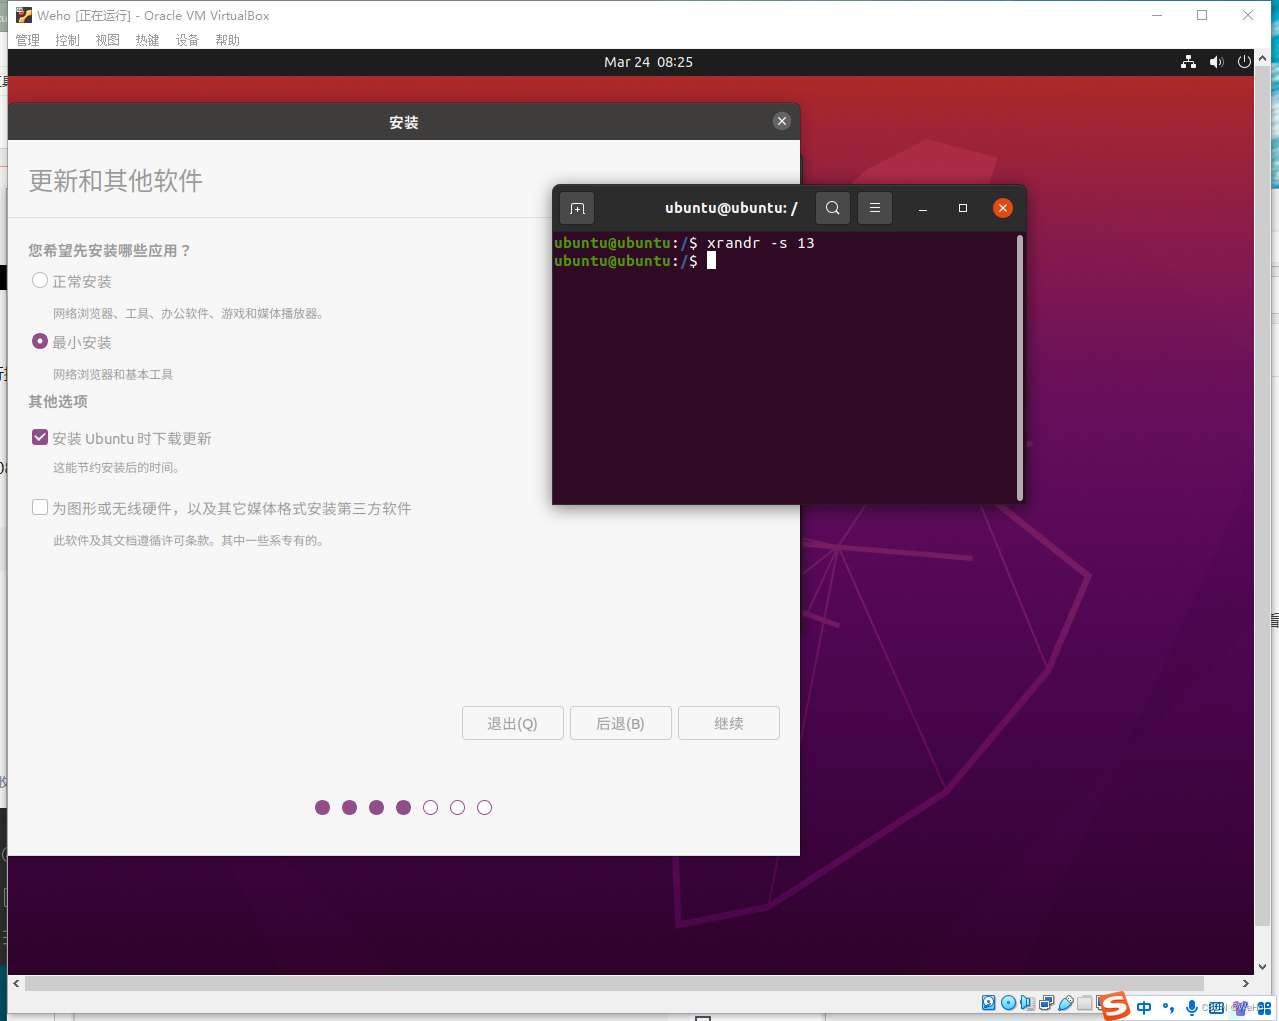Click the terminal search icon
The width and height of the screenshot is (1279, 1021).
tap(833, 208)
